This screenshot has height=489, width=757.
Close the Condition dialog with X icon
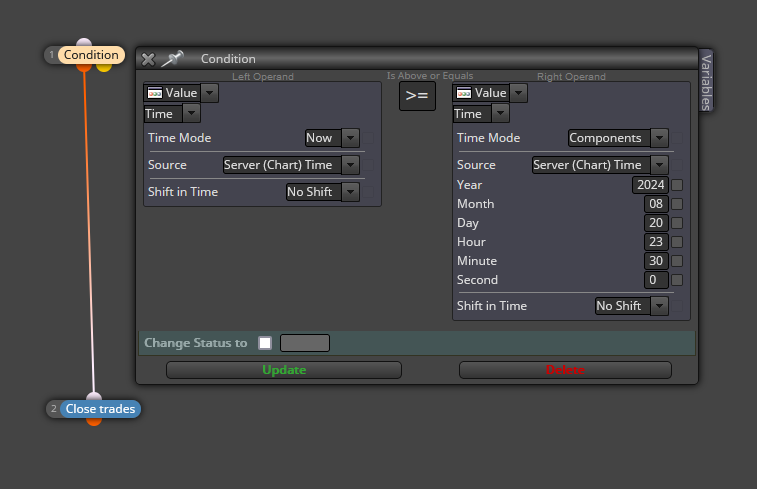(148, 59)
